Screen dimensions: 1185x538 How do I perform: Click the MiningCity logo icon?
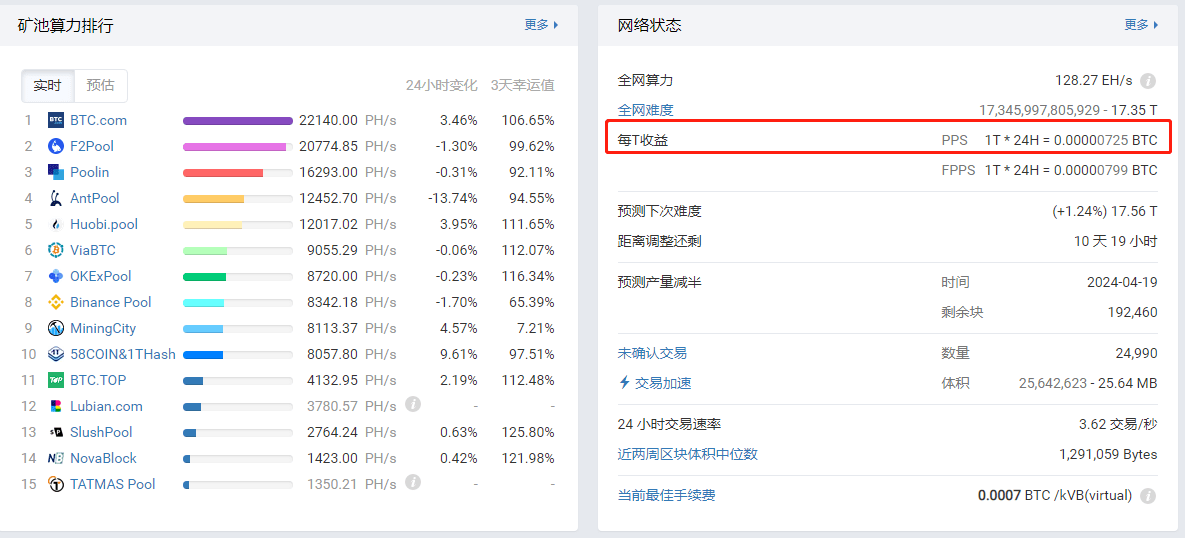(x=56, y=328)
